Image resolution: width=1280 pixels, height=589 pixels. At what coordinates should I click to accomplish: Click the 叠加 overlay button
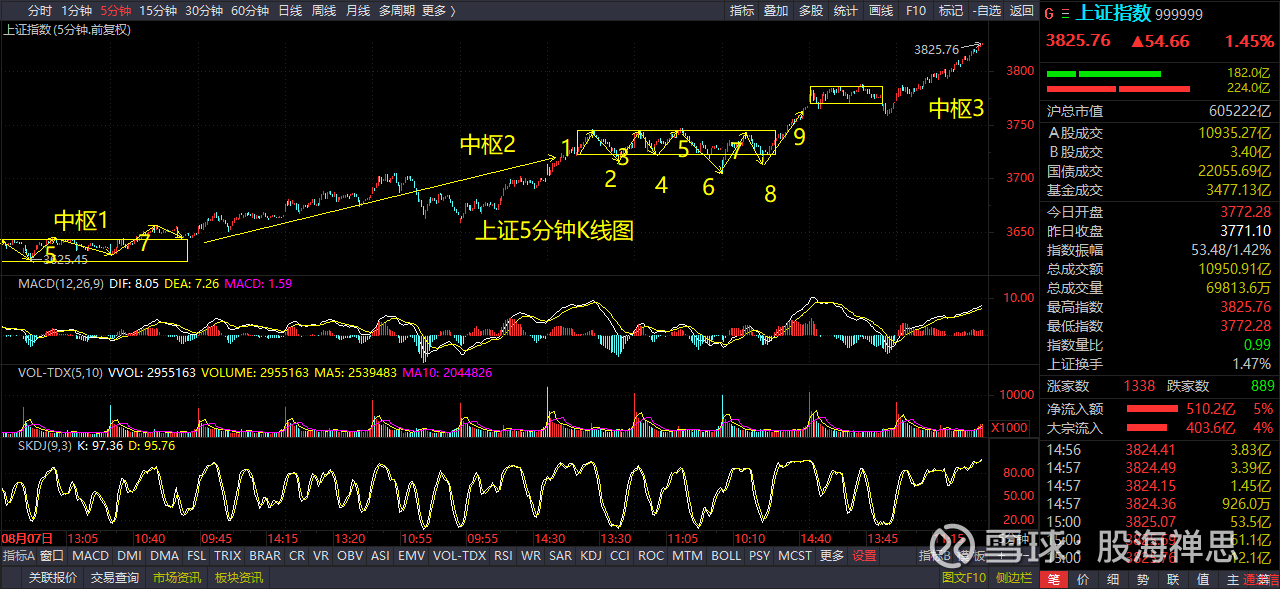point(776,10)
